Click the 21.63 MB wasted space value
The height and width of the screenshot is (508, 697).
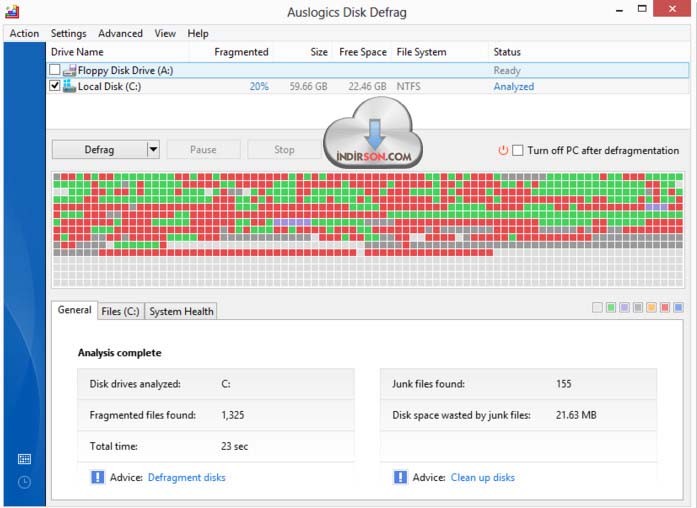click(x=576, y=415)
